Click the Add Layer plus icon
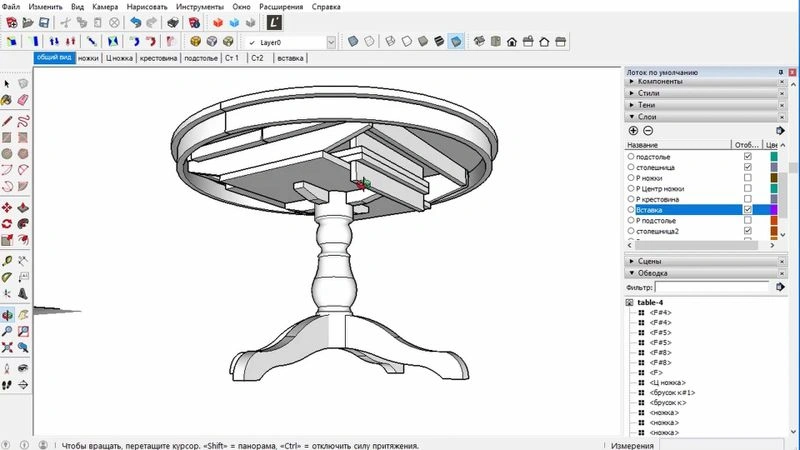Image resolution: width=800 pixels, height=450 pixels. point(633,131)
